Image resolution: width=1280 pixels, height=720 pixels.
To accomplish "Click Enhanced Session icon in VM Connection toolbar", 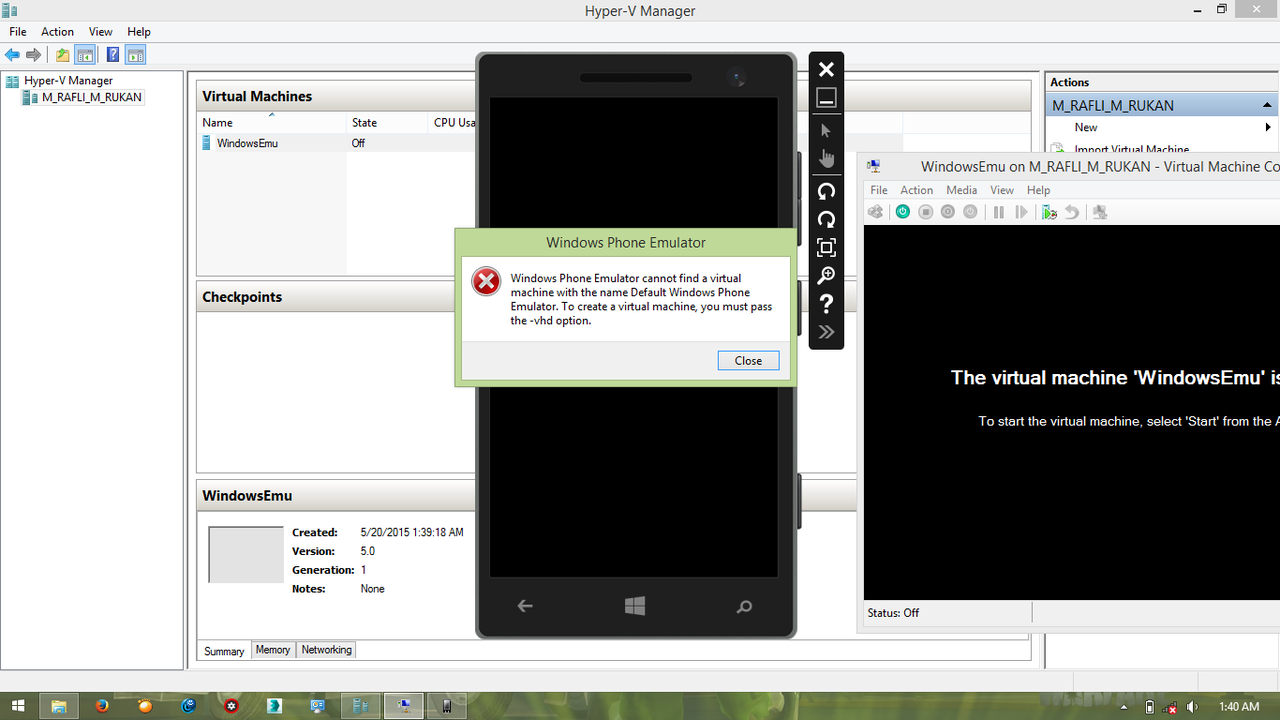I will coord(1100,212).
